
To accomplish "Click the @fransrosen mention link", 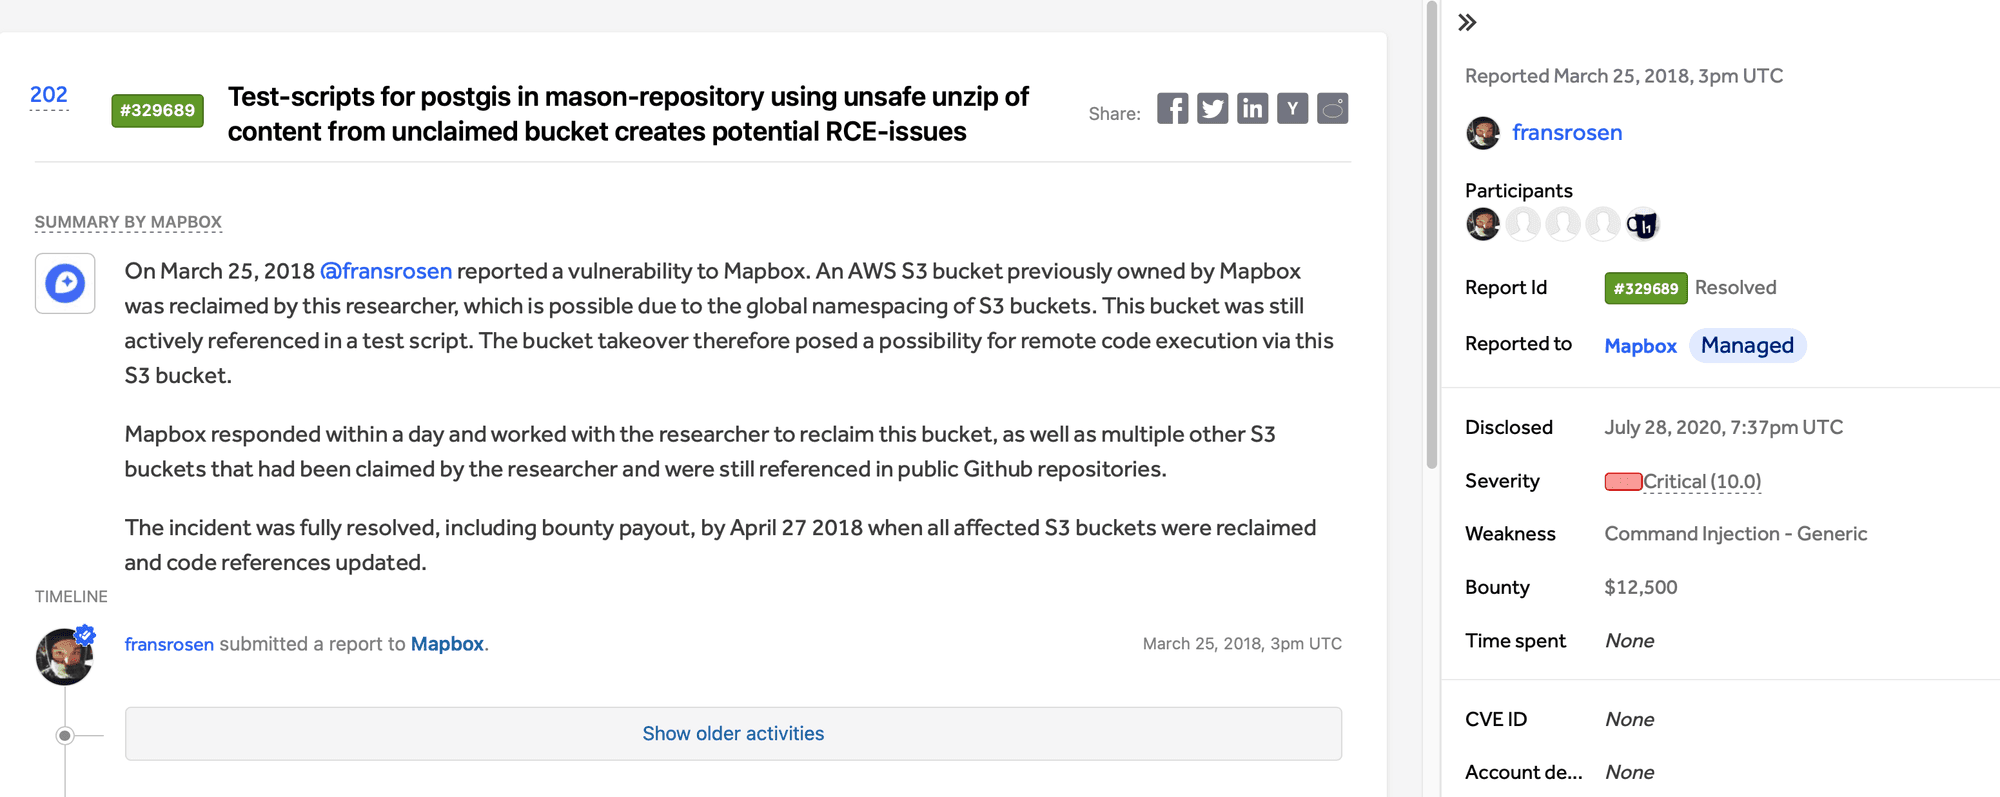I will (386, 271).
